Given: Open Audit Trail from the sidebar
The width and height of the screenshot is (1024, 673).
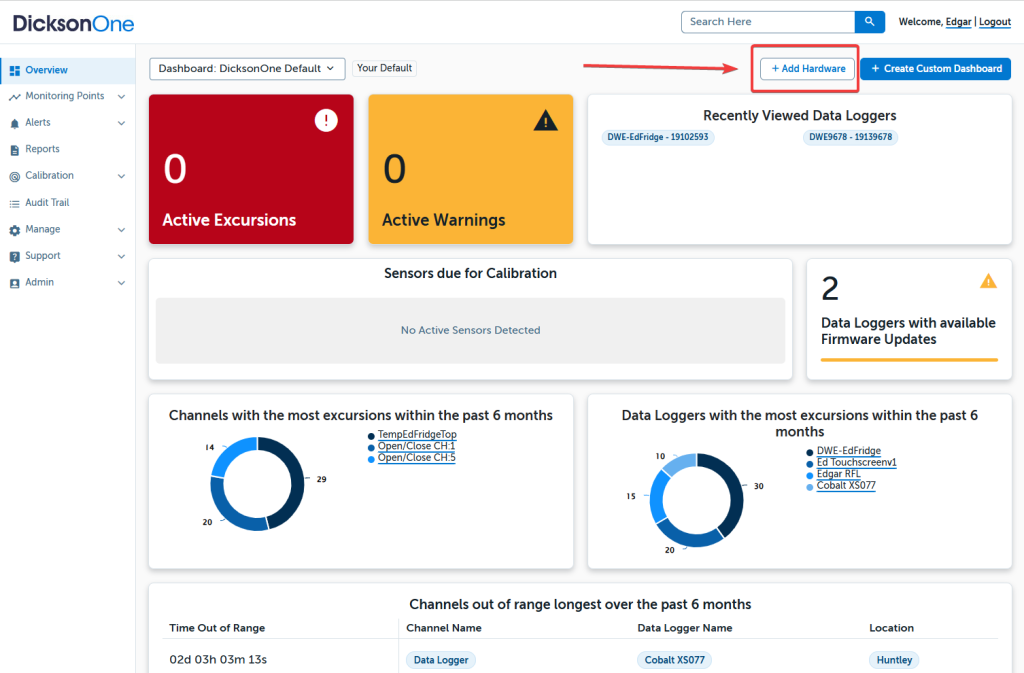Looking at the screenshot, I should (x=47, y=203).
